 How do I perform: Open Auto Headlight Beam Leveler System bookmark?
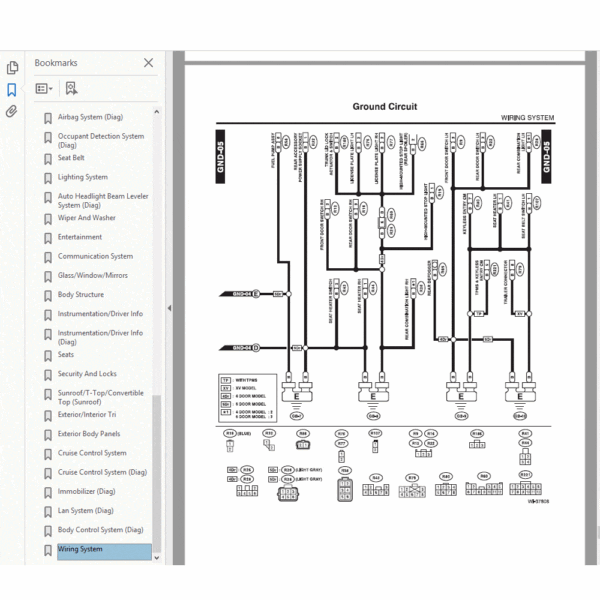click(x=103, y=201)
